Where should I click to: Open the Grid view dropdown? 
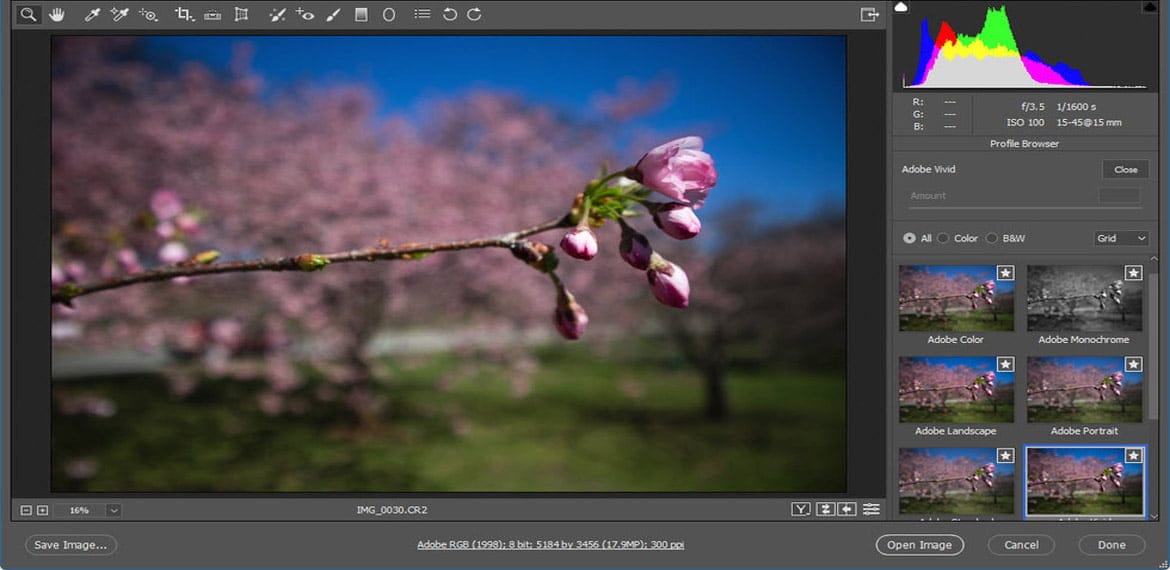(1121, 238)
